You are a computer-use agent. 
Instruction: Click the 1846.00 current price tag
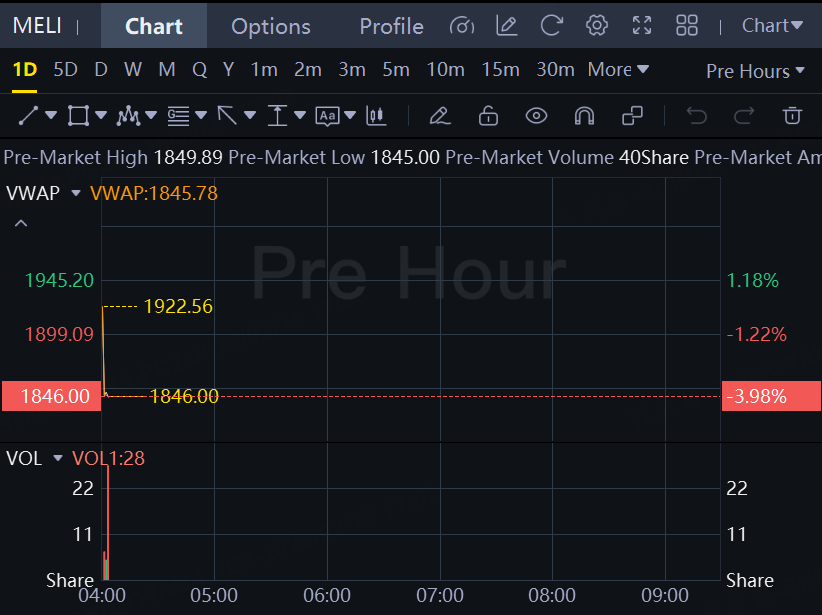(51, 396)
